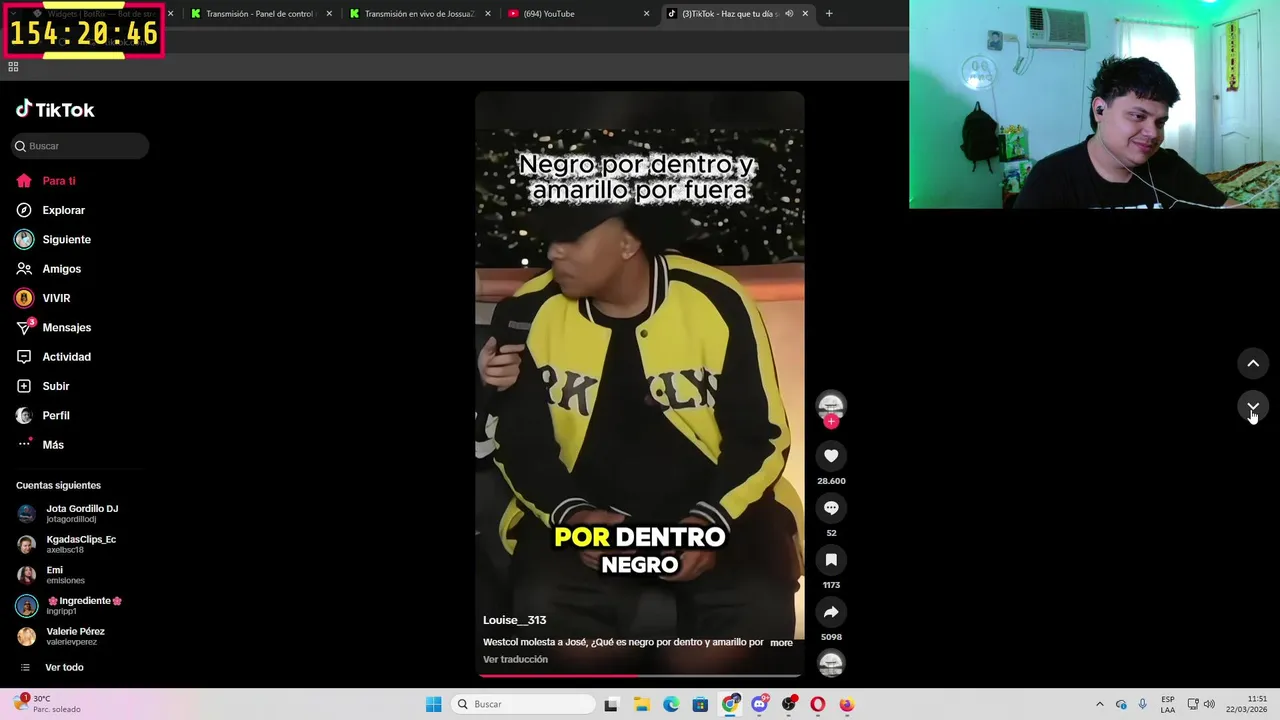Open Microsoft Store from taskbar
Viewport: 1280px width, 720px height.
pos(700,705)
